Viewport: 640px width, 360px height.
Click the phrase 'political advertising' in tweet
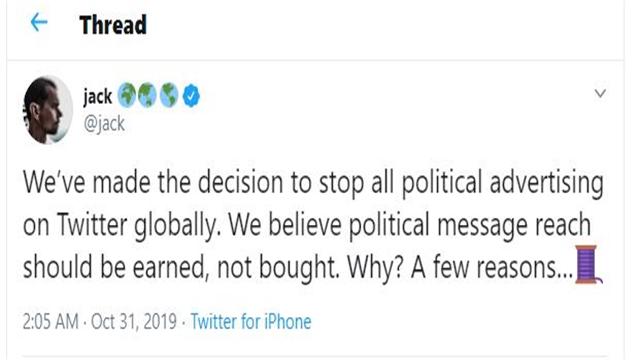502,183
